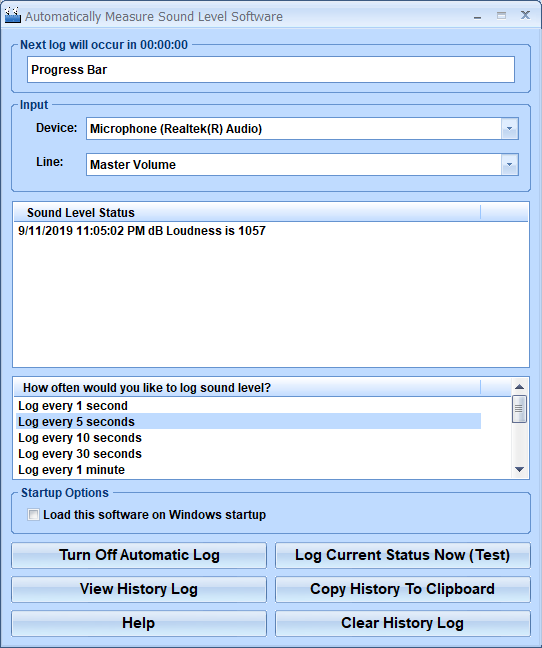542x648 pixels.
Task: Enable Load this software on Windows startup
Action: (x=33, y=515)
